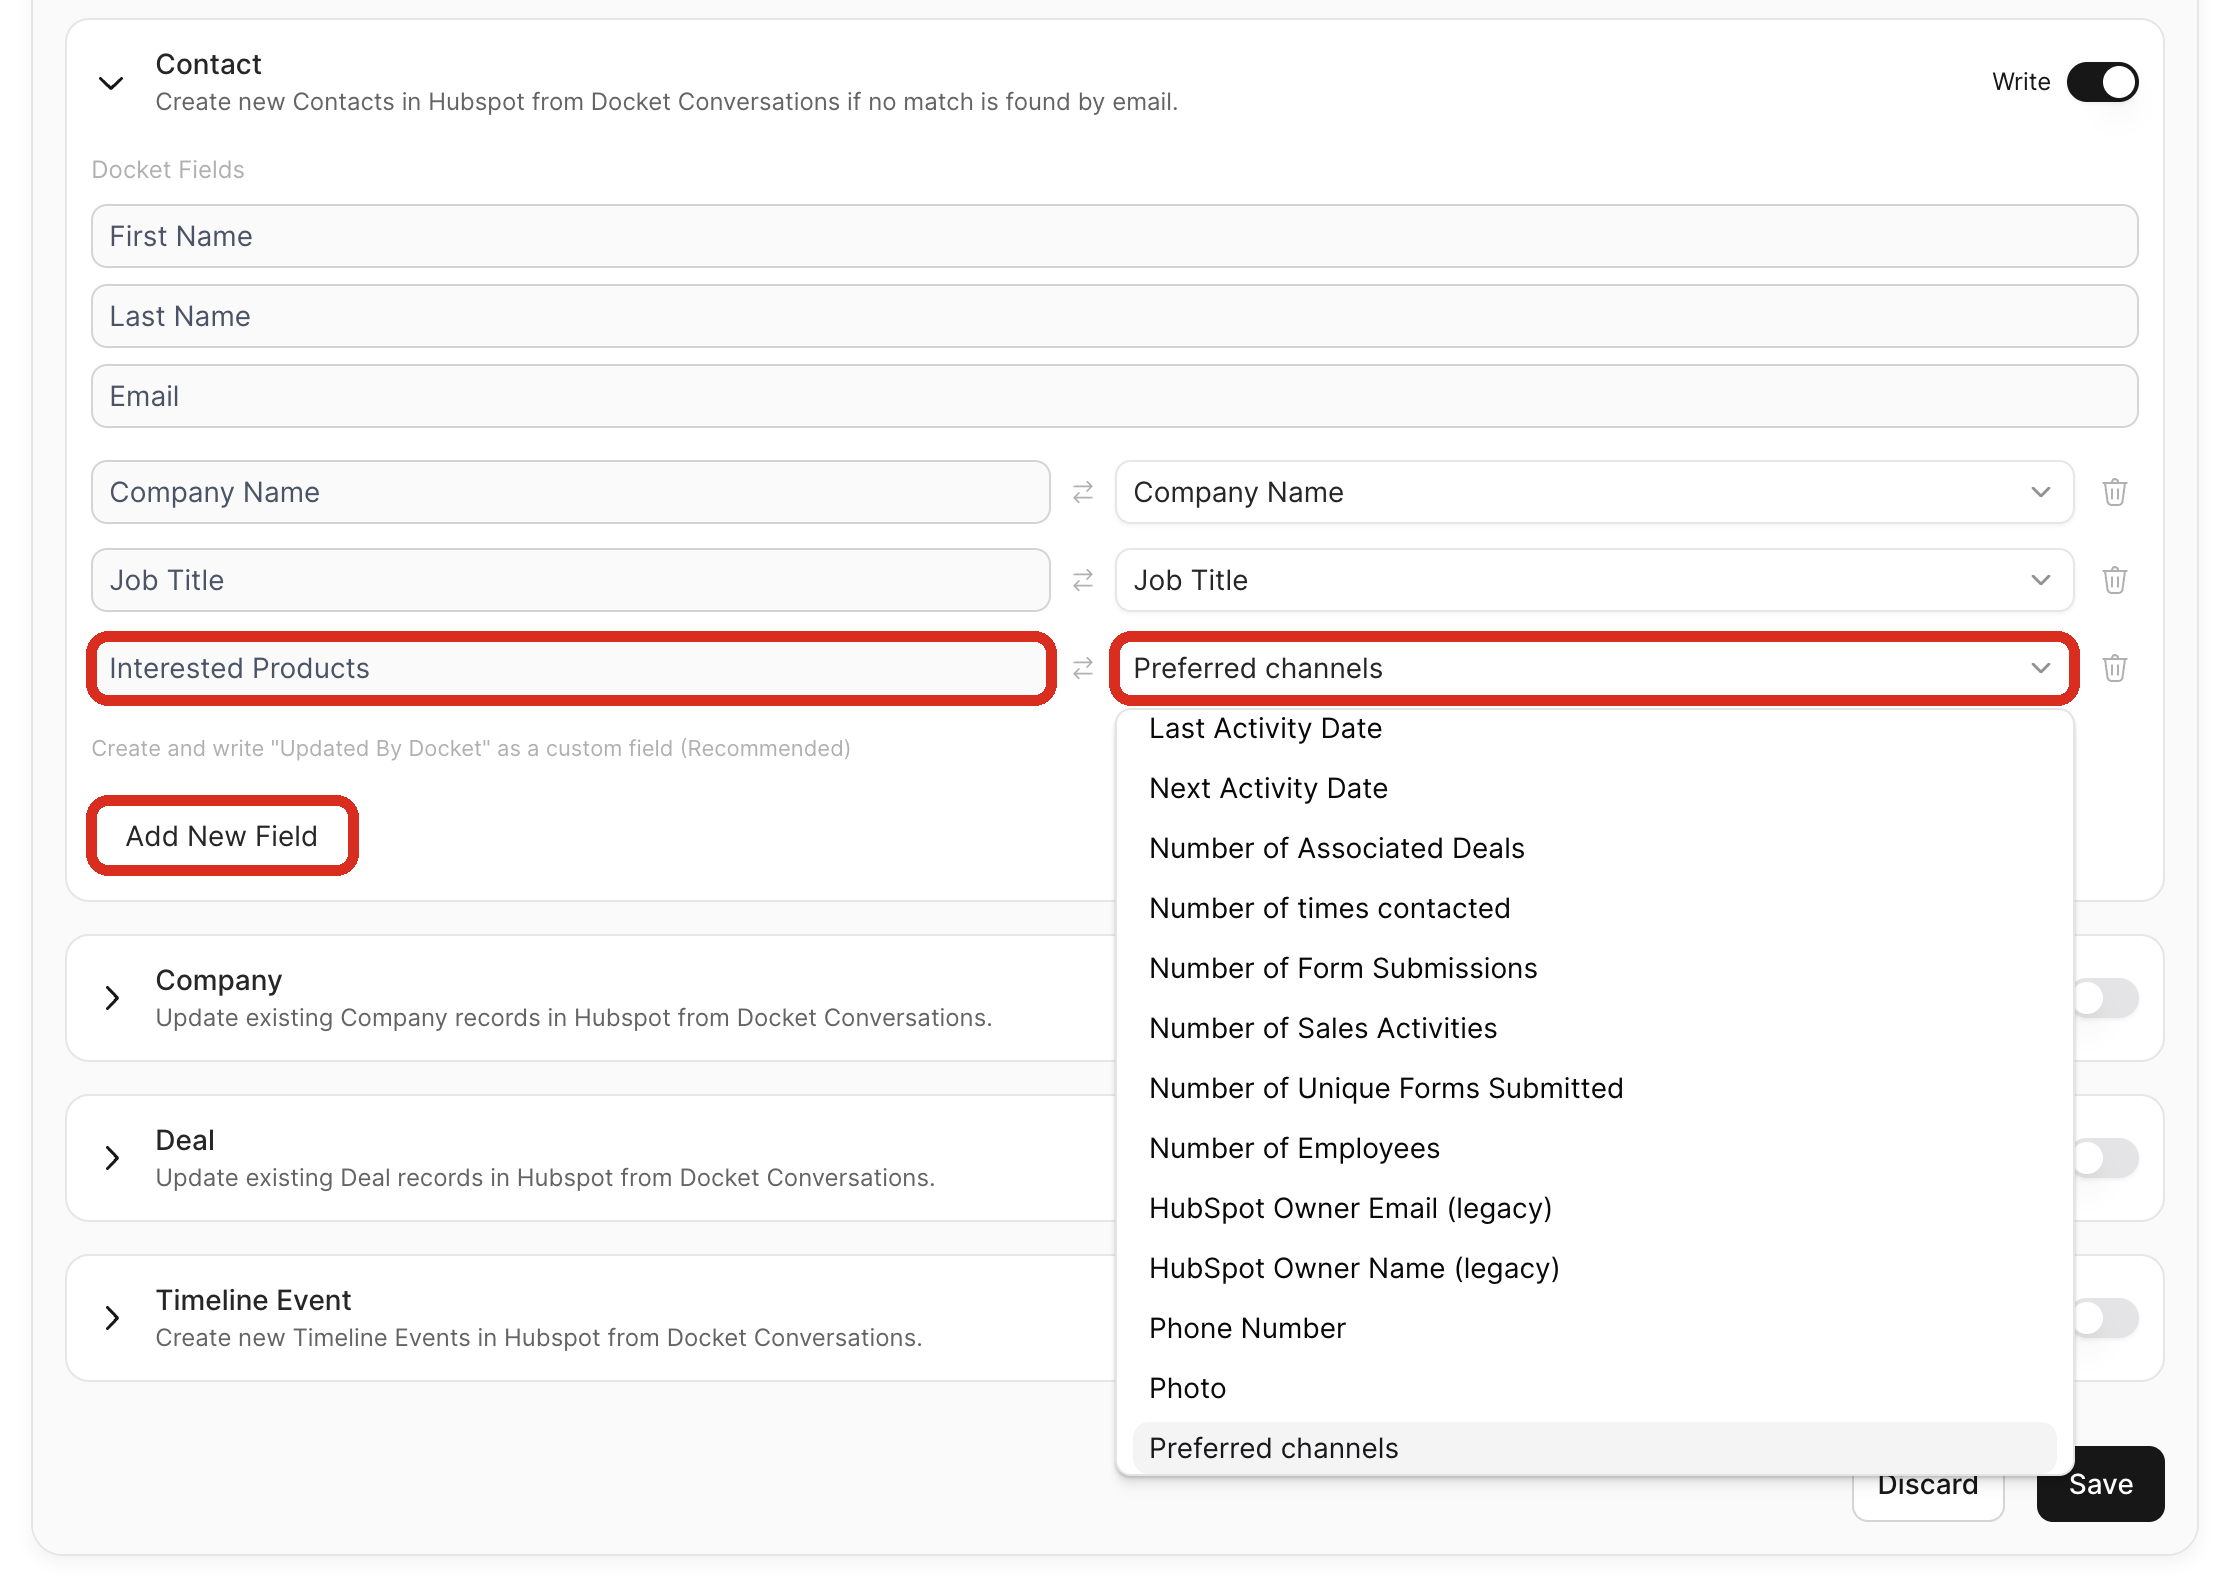This screenshot has width=2228, height=1580.
Task: Collapse the Contact section
Action: [112, 83]
